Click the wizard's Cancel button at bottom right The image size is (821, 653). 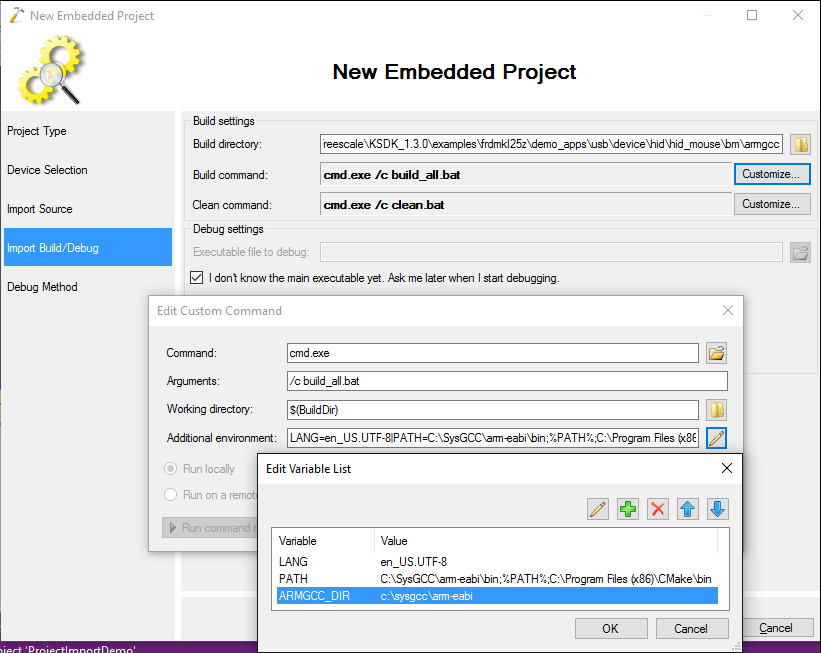(776, 628)
